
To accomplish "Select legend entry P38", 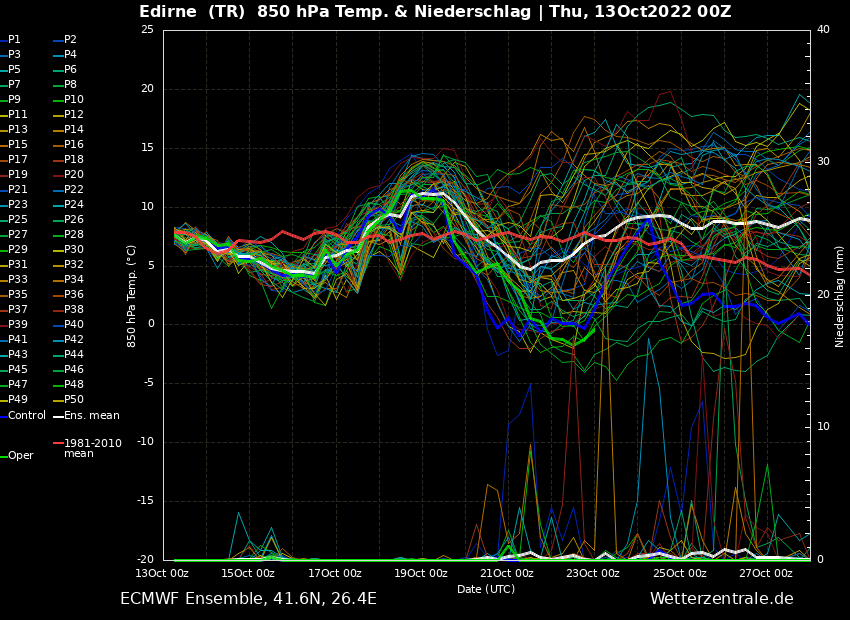I will tap(74, 309).
